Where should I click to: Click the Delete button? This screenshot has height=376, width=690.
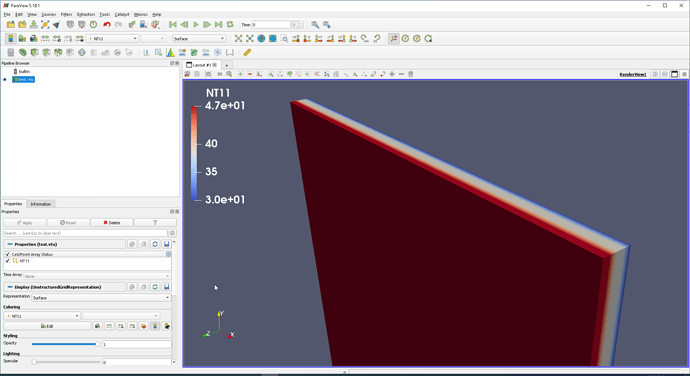(111, 223)
